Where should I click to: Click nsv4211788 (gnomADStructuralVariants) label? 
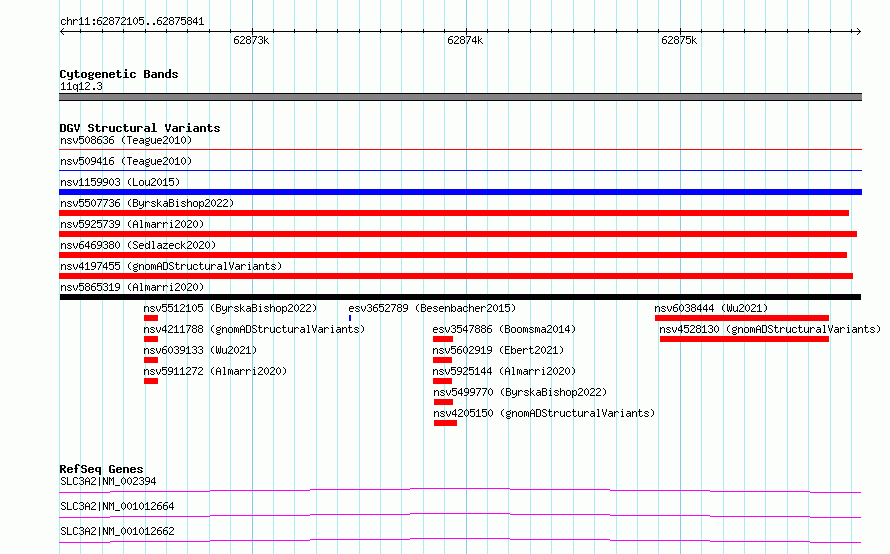pyautogui.click(x=254, y=329)
